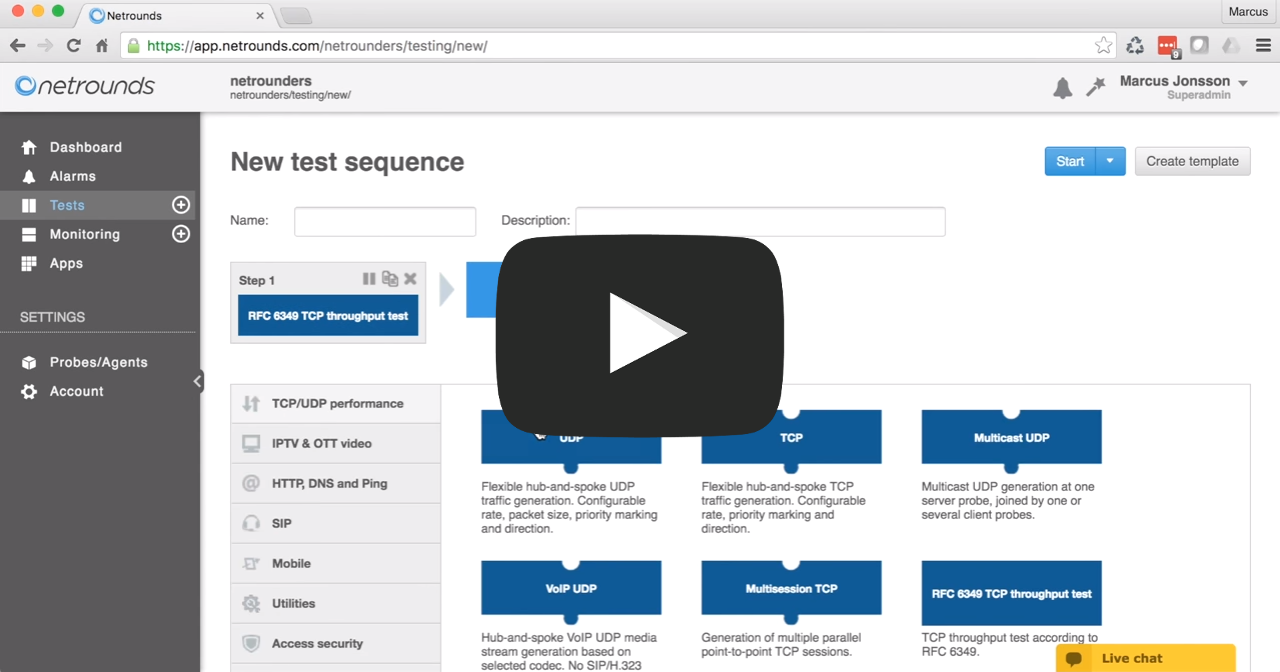Select SIP category tab
This screenshot has height=672, width=1280.
(336, 524)
